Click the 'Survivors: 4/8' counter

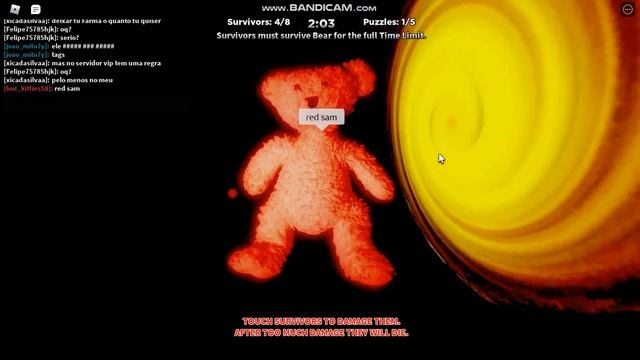point(258,22)
